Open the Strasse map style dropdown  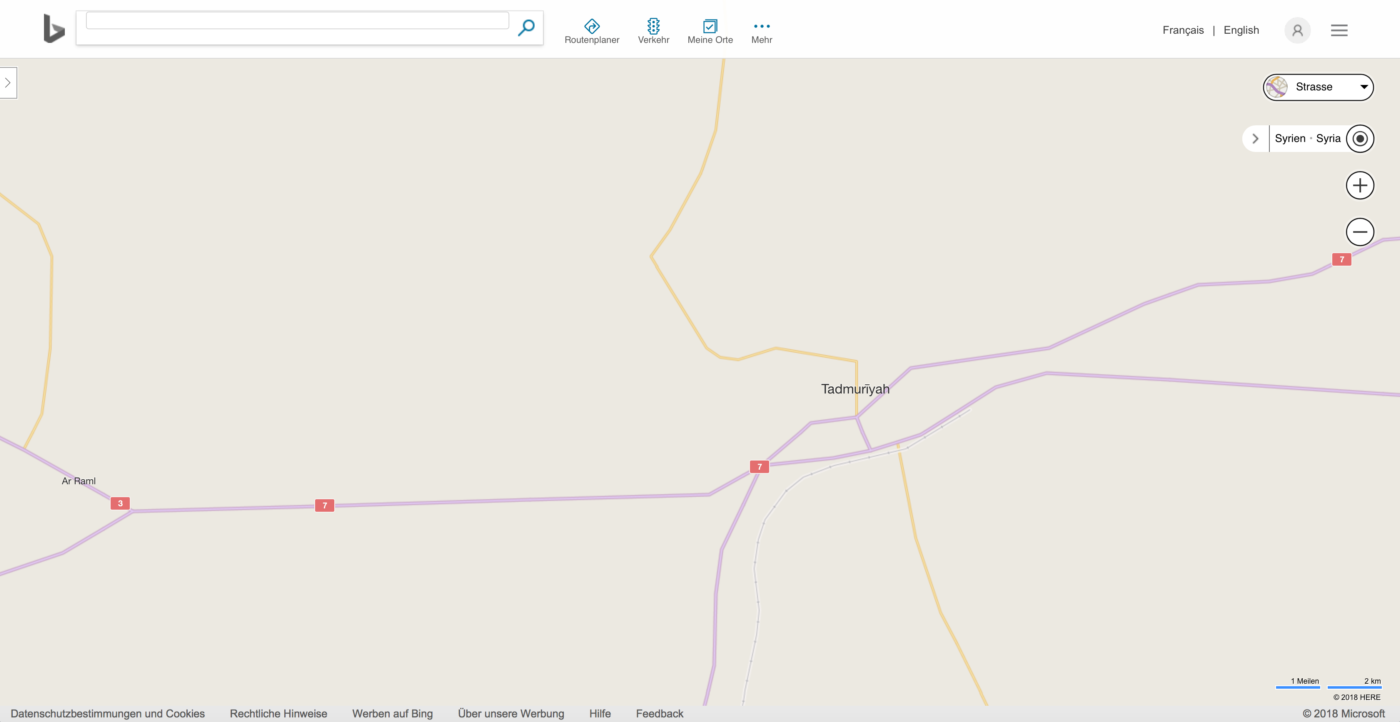coord(1317,87)
